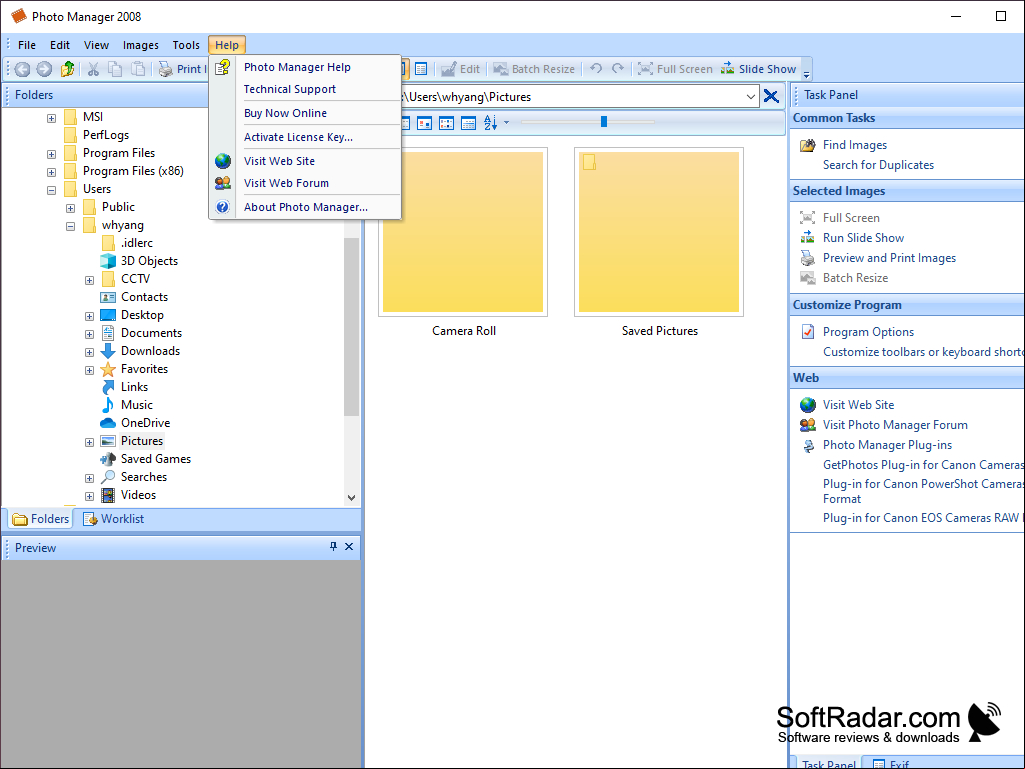Collapse the Users folder node
The image size is (1025, 769).
51,190
